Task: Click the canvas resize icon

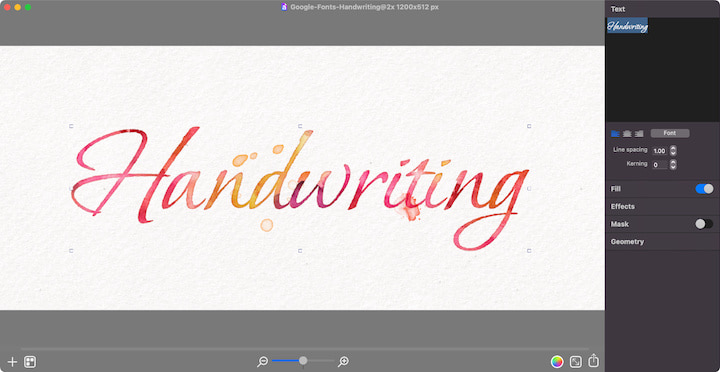Action: [575, 362]
